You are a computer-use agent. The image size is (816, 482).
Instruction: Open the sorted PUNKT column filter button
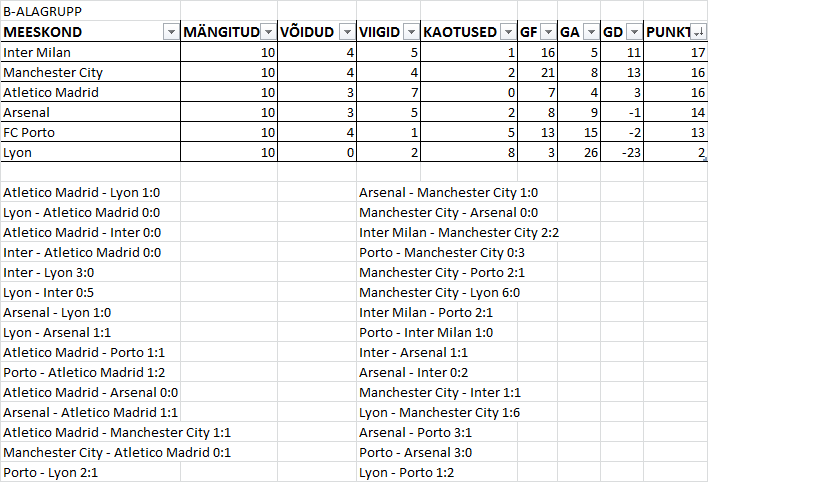point(699,32)
